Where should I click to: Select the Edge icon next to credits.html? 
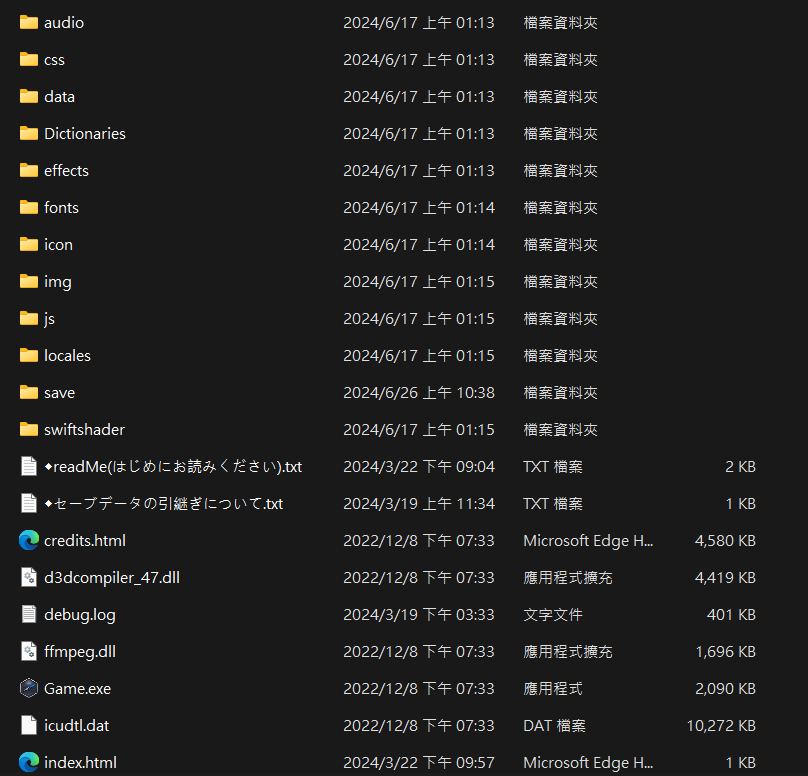tap(28, 540)
